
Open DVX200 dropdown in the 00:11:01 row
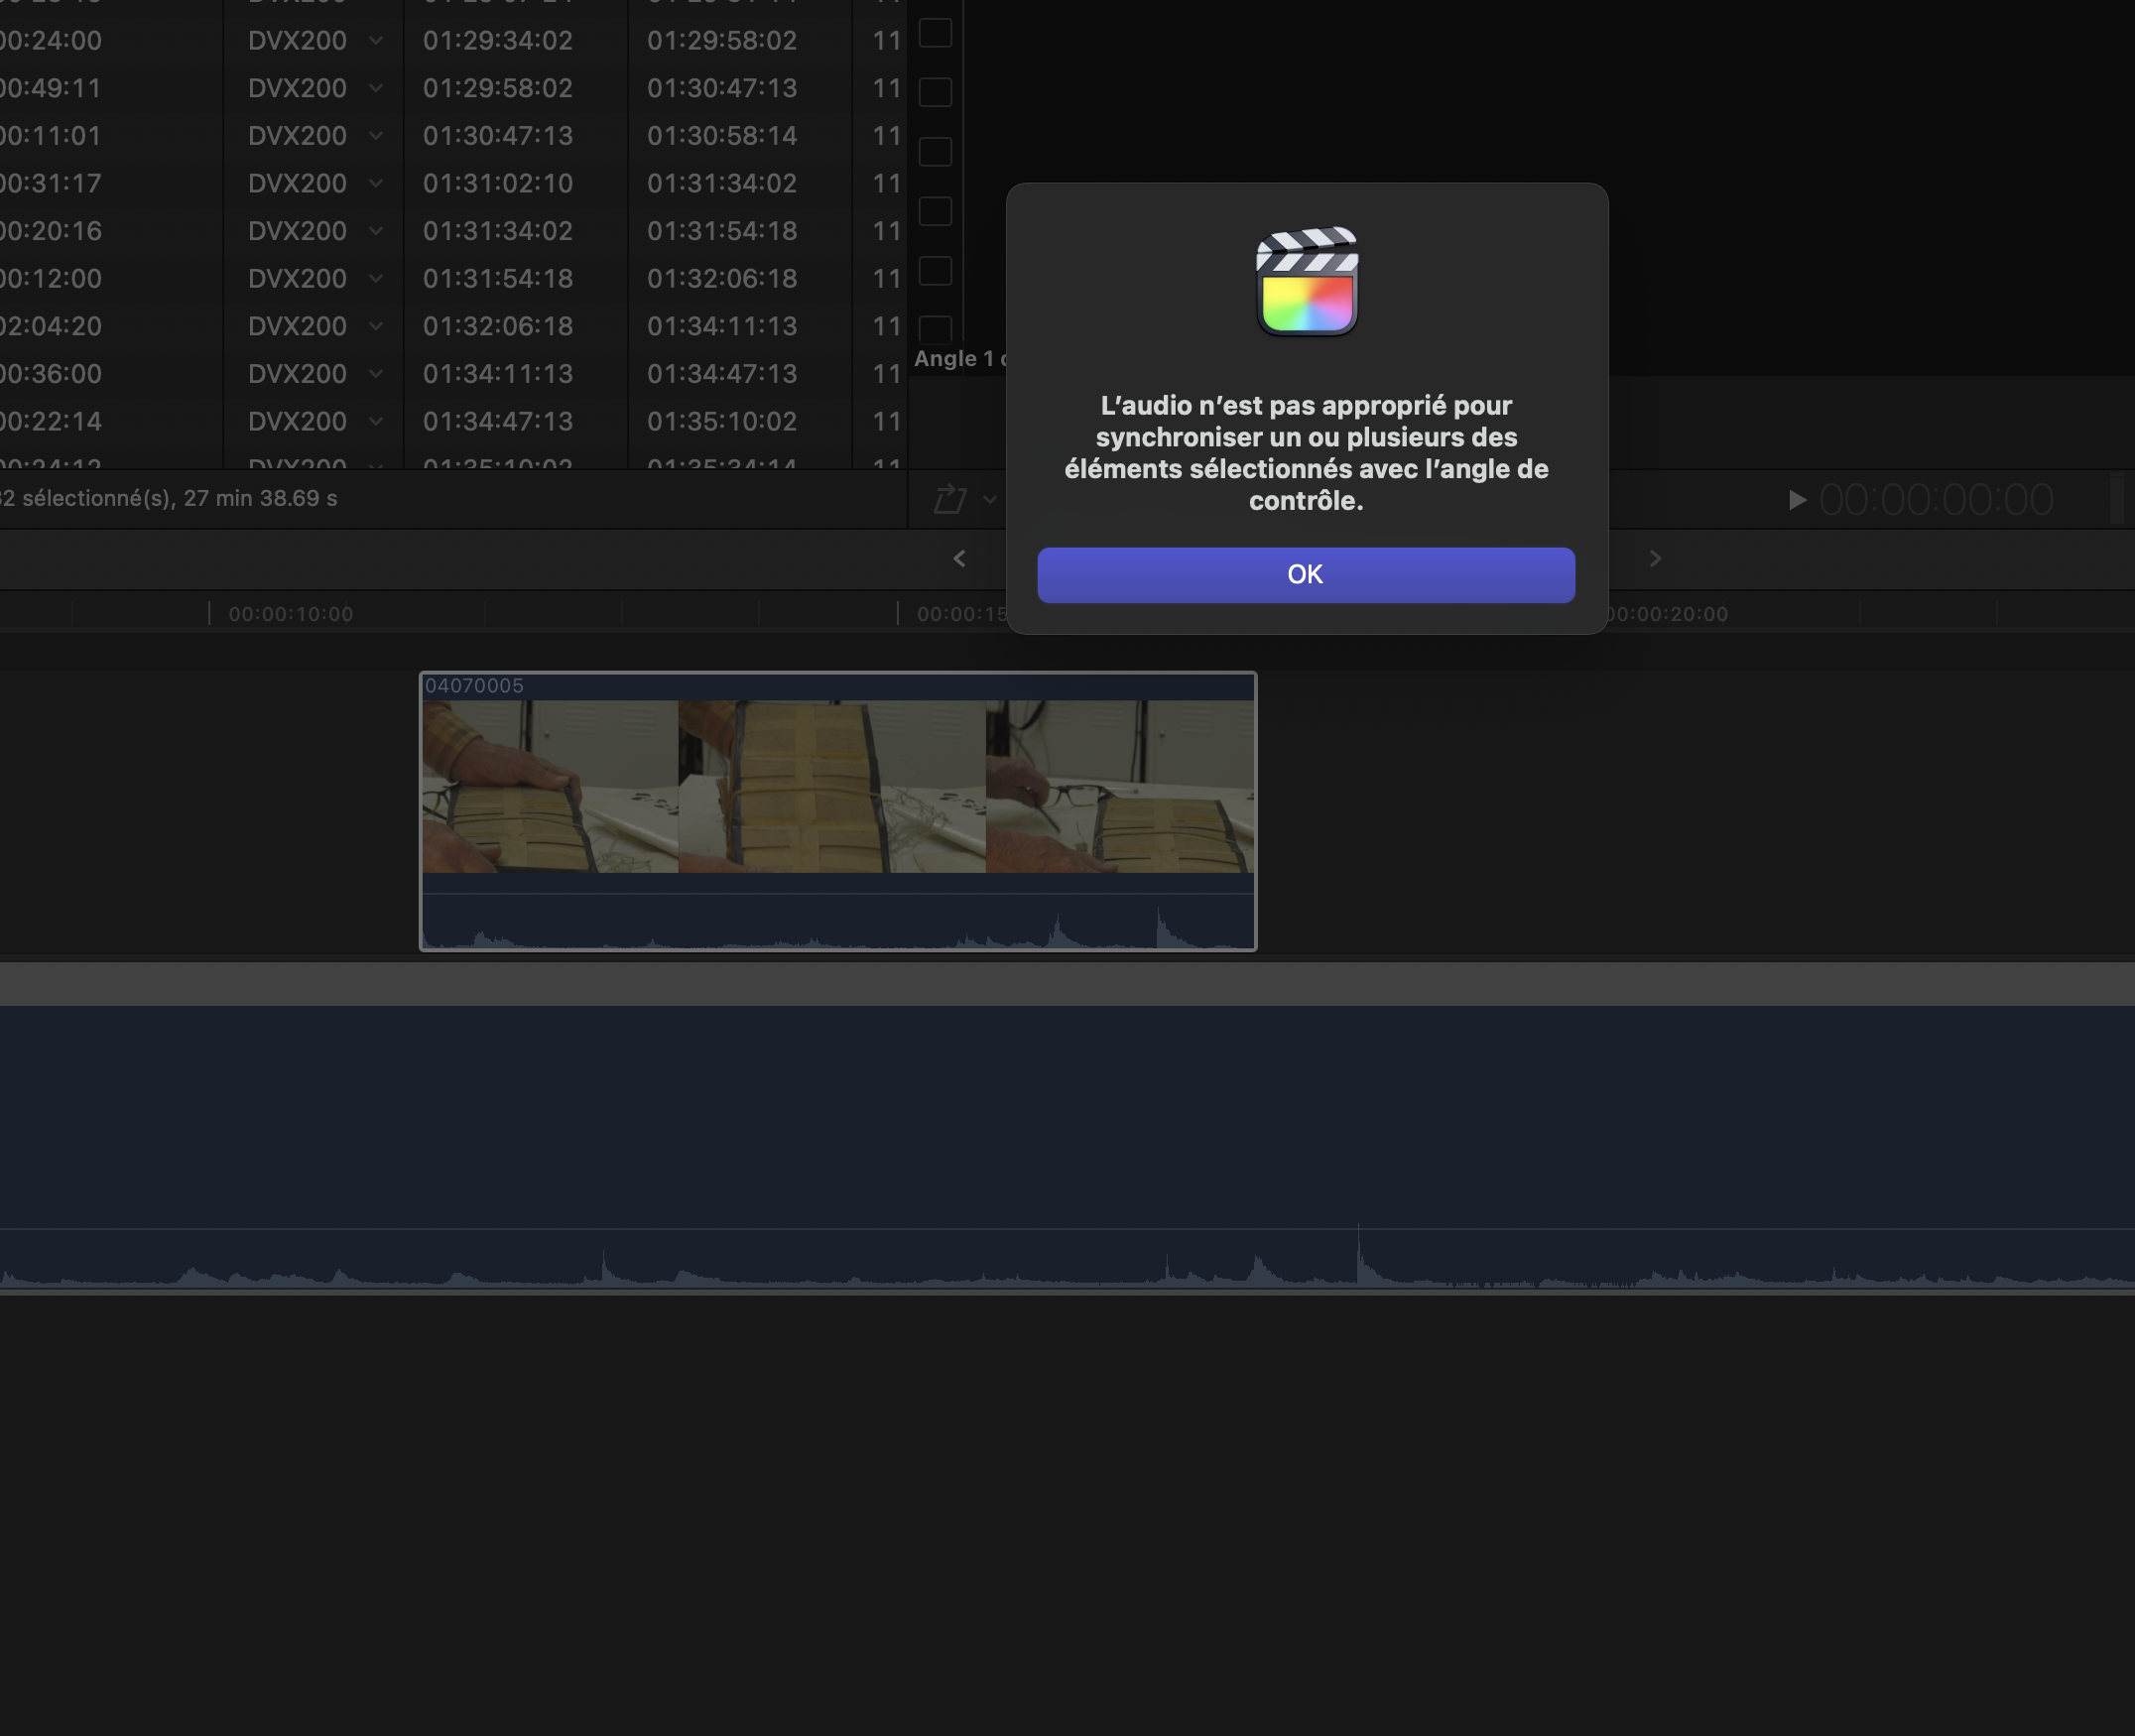[x=376, y=135]
